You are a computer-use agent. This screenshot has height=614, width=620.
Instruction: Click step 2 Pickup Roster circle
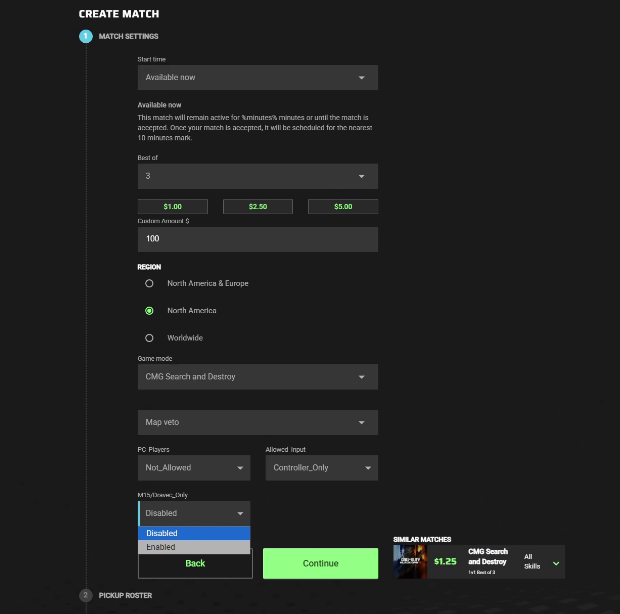click(85, 595)
